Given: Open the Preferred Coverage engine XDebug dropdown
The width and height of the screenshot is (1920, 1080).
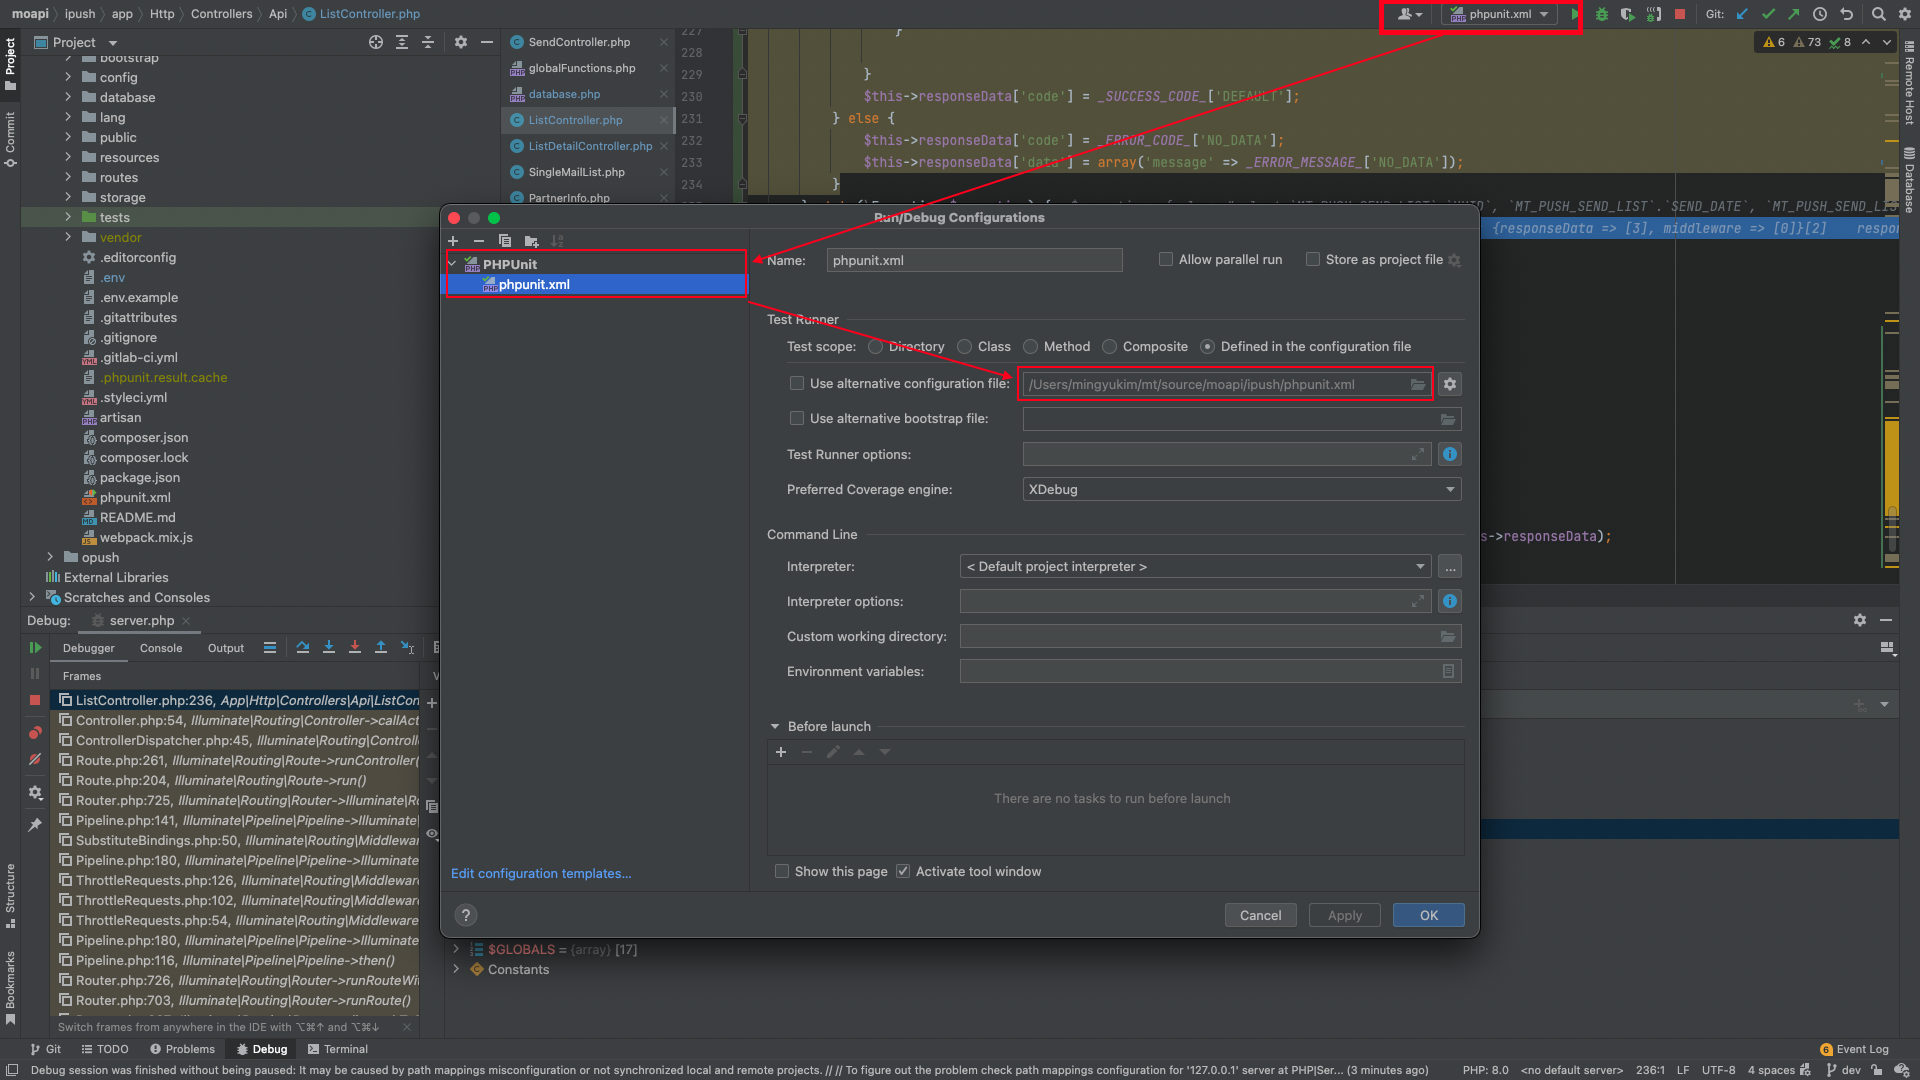Looking at the screenshot, I should (x=1241, y=490).
